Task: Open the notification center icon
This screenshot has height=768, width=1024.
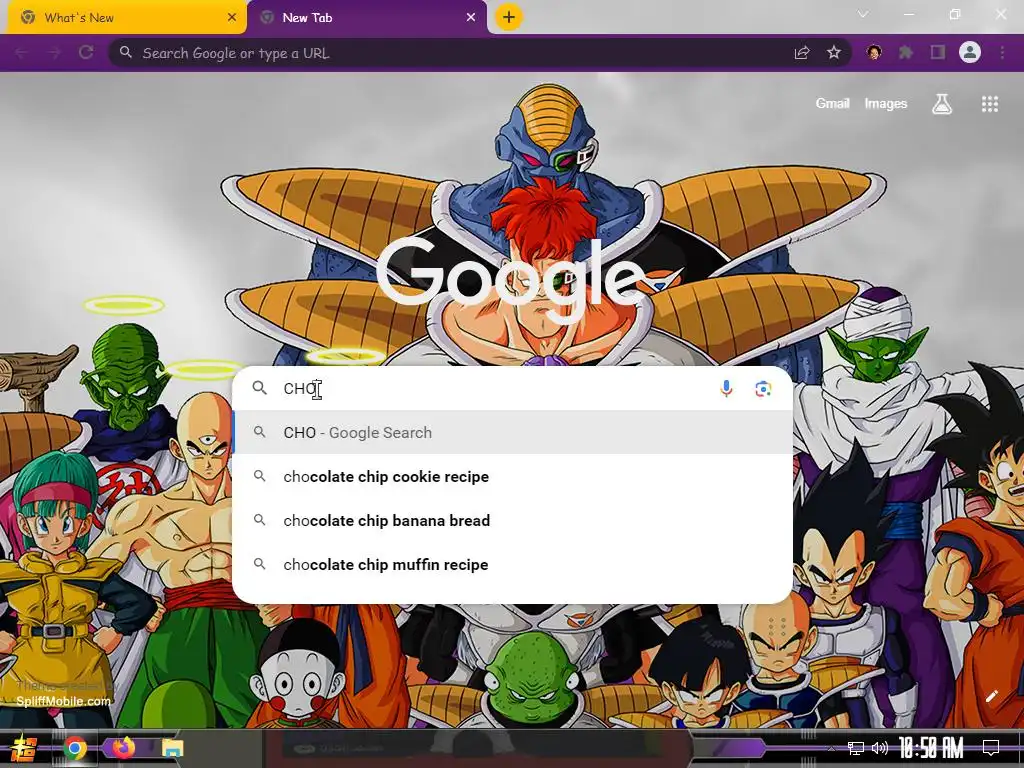Action: [991, 747]
